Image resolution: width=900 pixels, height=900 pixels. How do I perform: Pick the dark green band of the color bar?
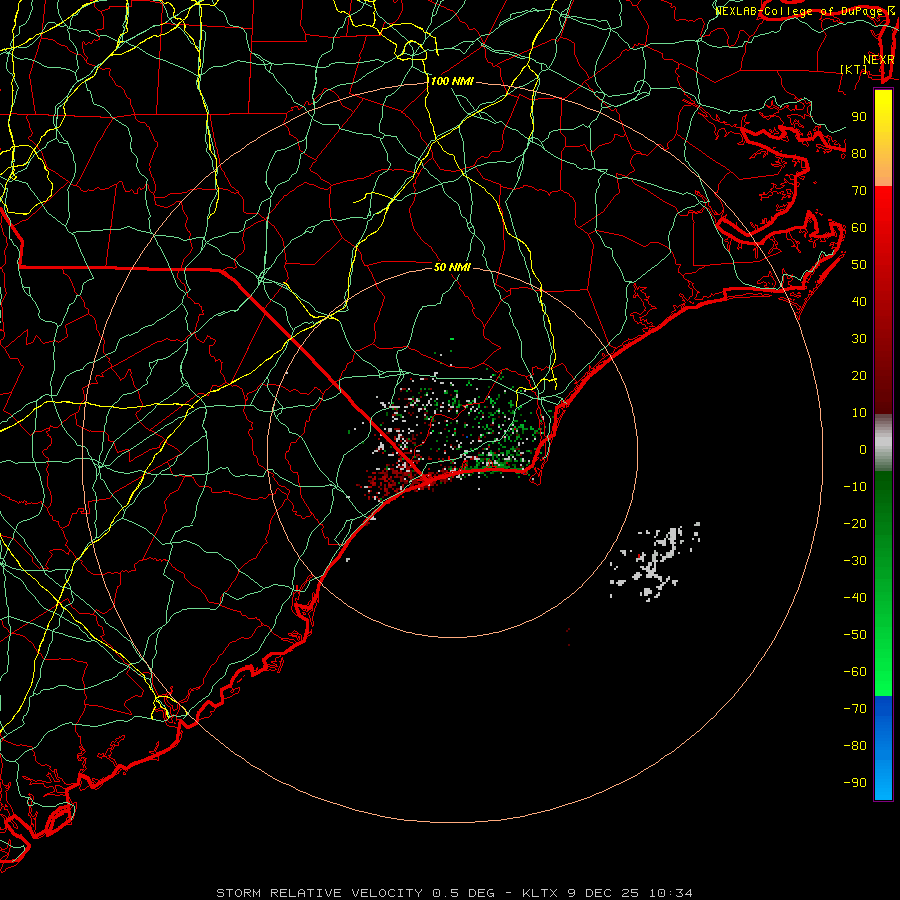pos(883,505)
